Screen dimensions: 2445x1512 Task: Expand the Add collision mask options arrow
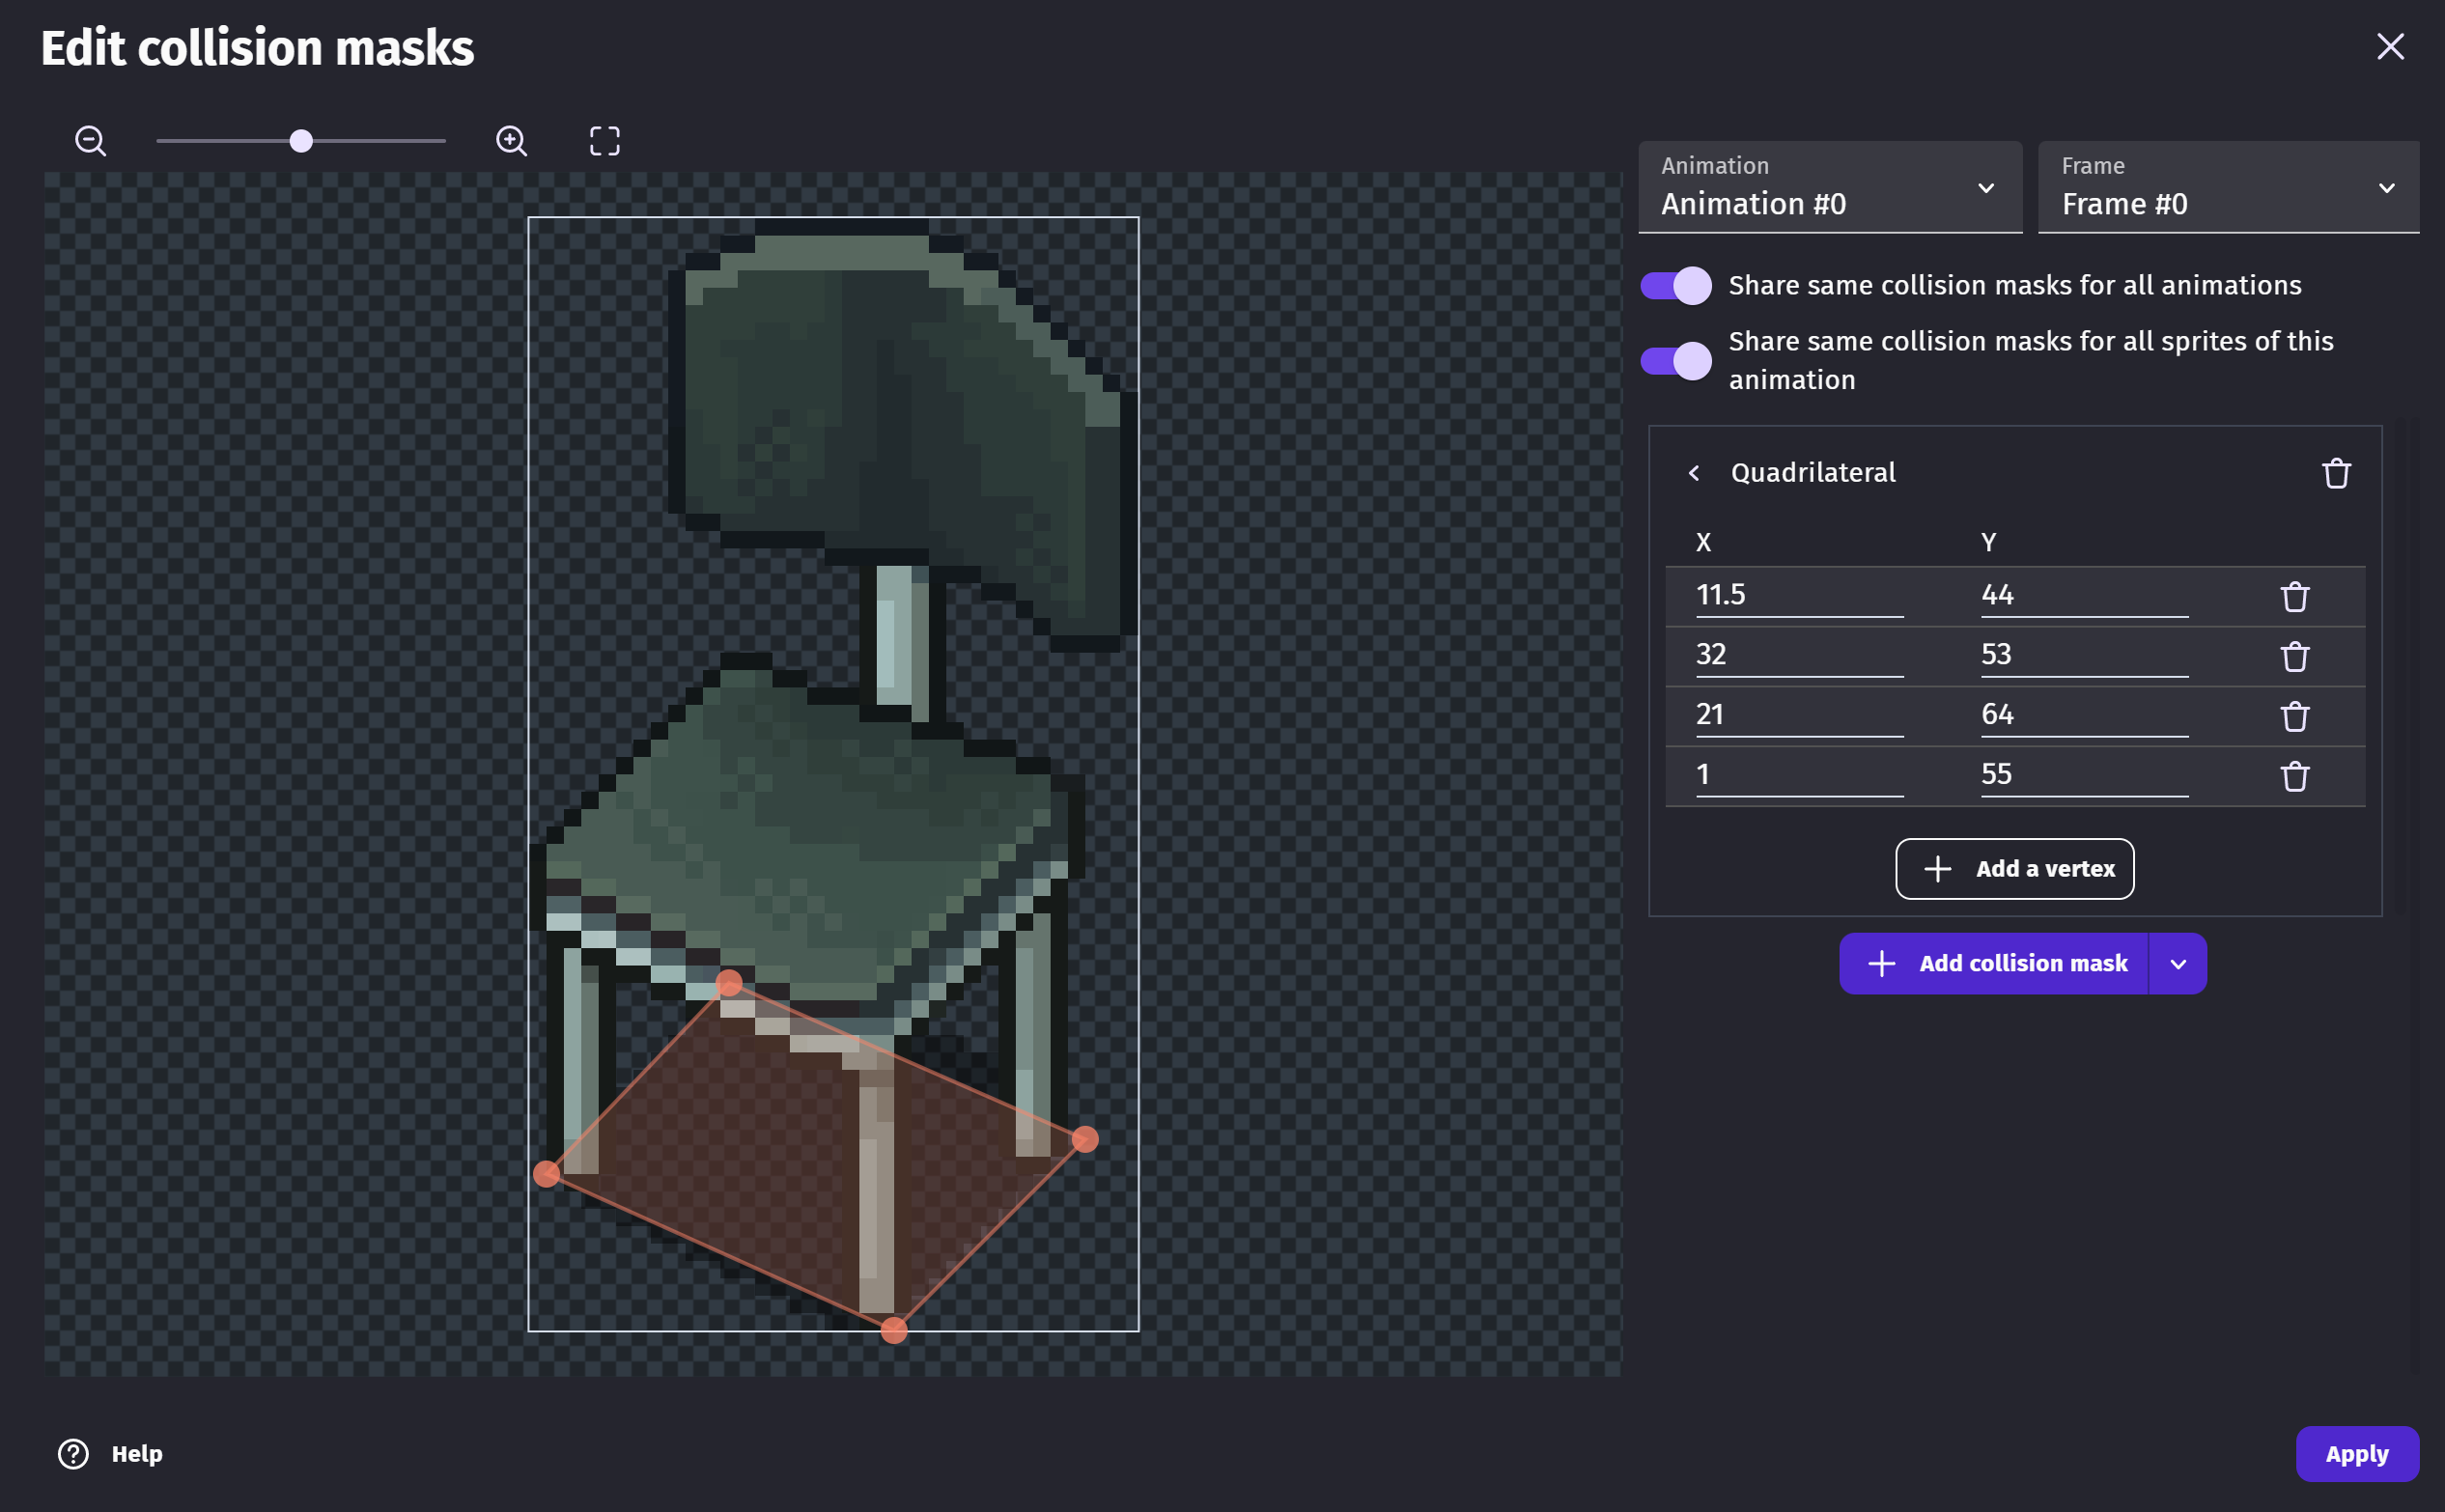(2177, 964)
